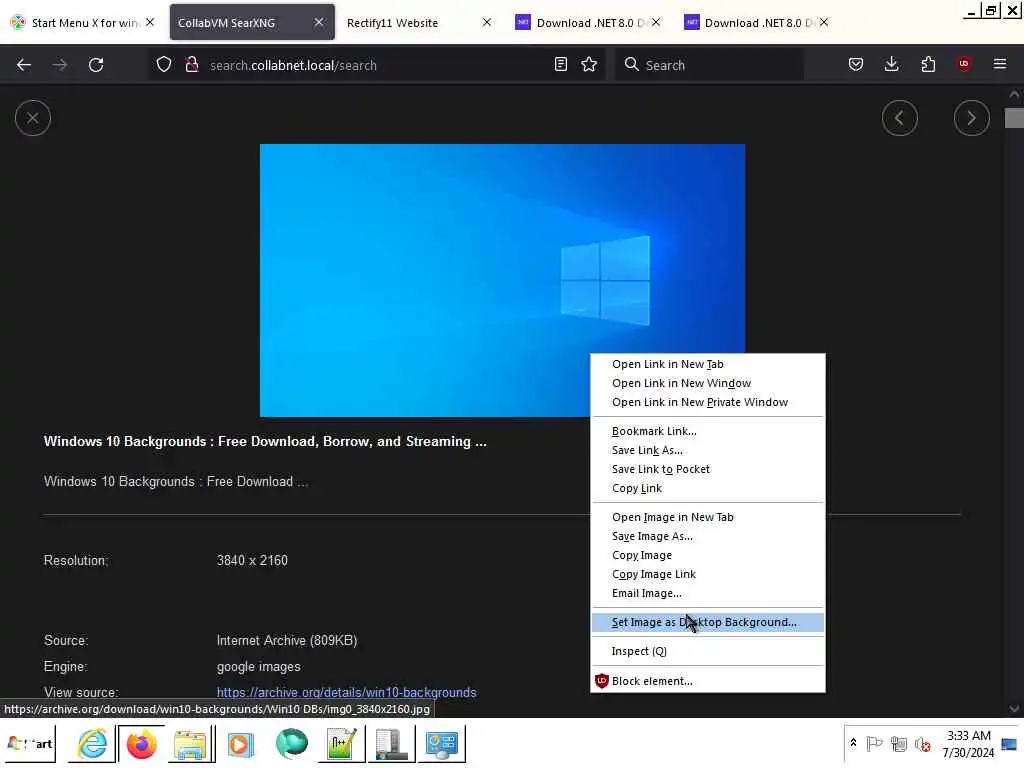Viewport: 1024px width, 768px height.
Task: Select Save Link to Pocket
Action: click(707, 469)
